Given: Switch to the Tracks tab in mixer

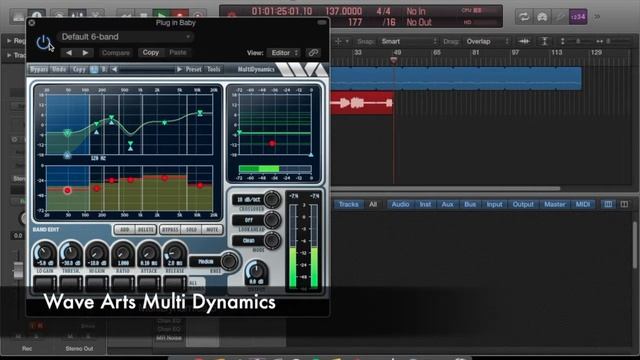Looking at the screenshot, I should tap(349, 204).
